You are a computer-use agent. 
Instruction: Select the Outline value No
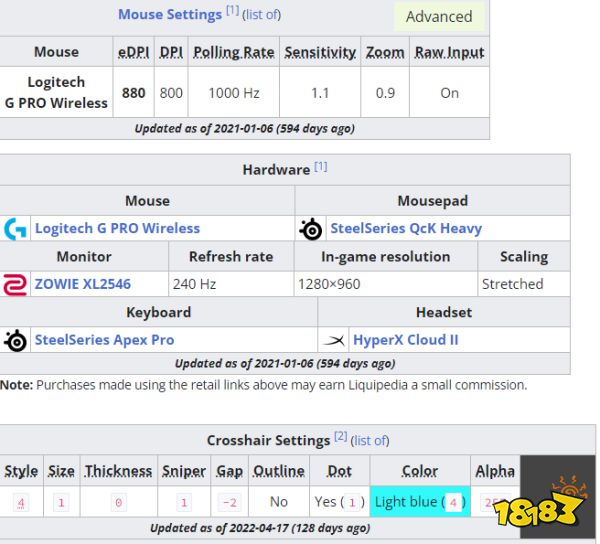(279, 502)
